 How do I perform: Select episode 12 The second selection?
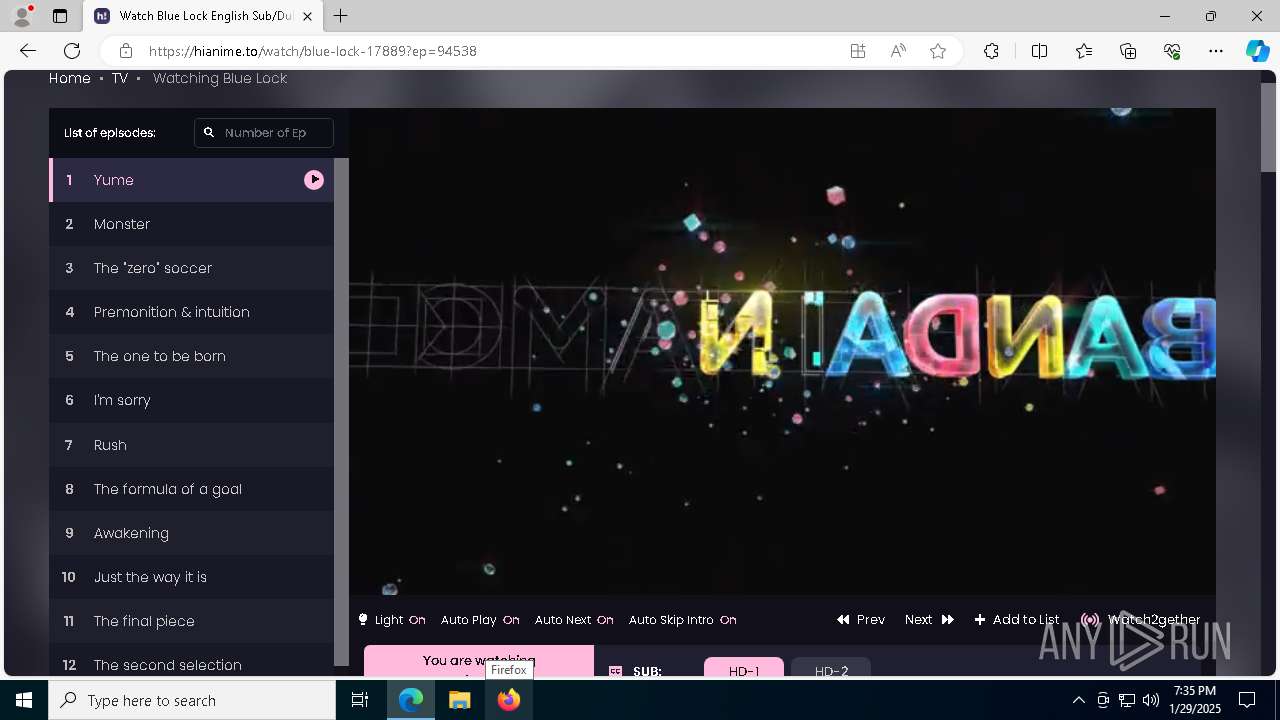[191, 661]
